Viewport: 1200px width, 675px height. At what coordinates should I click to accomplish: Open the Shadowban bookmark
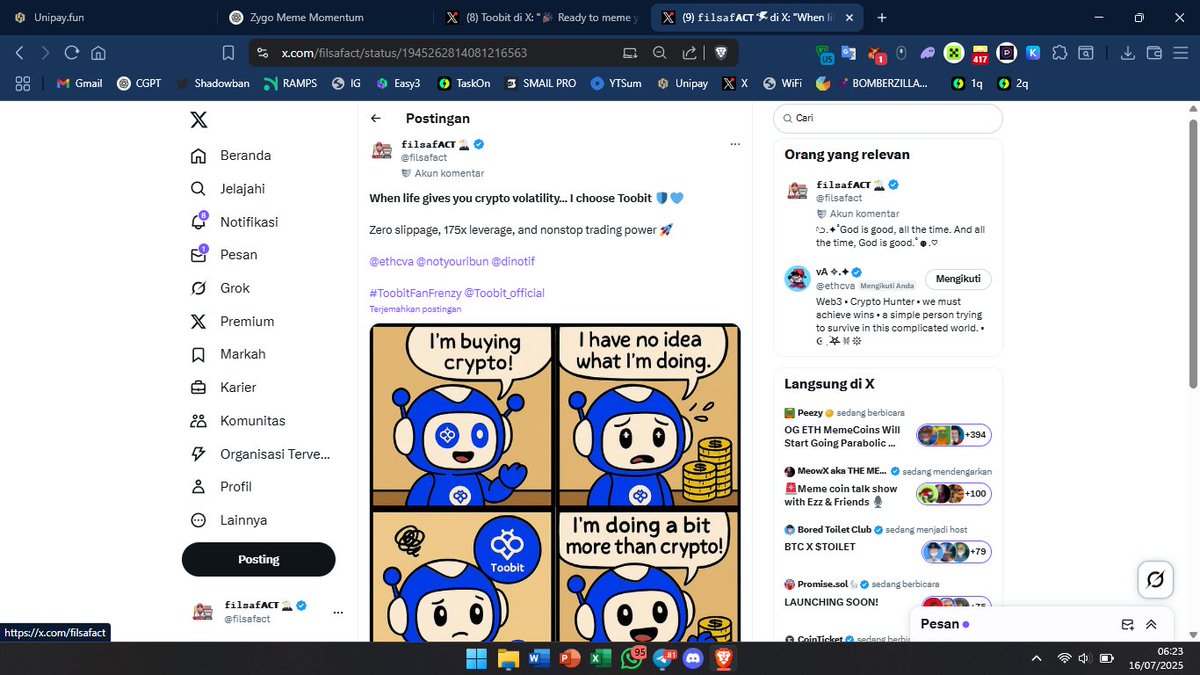tap(213, 83)
